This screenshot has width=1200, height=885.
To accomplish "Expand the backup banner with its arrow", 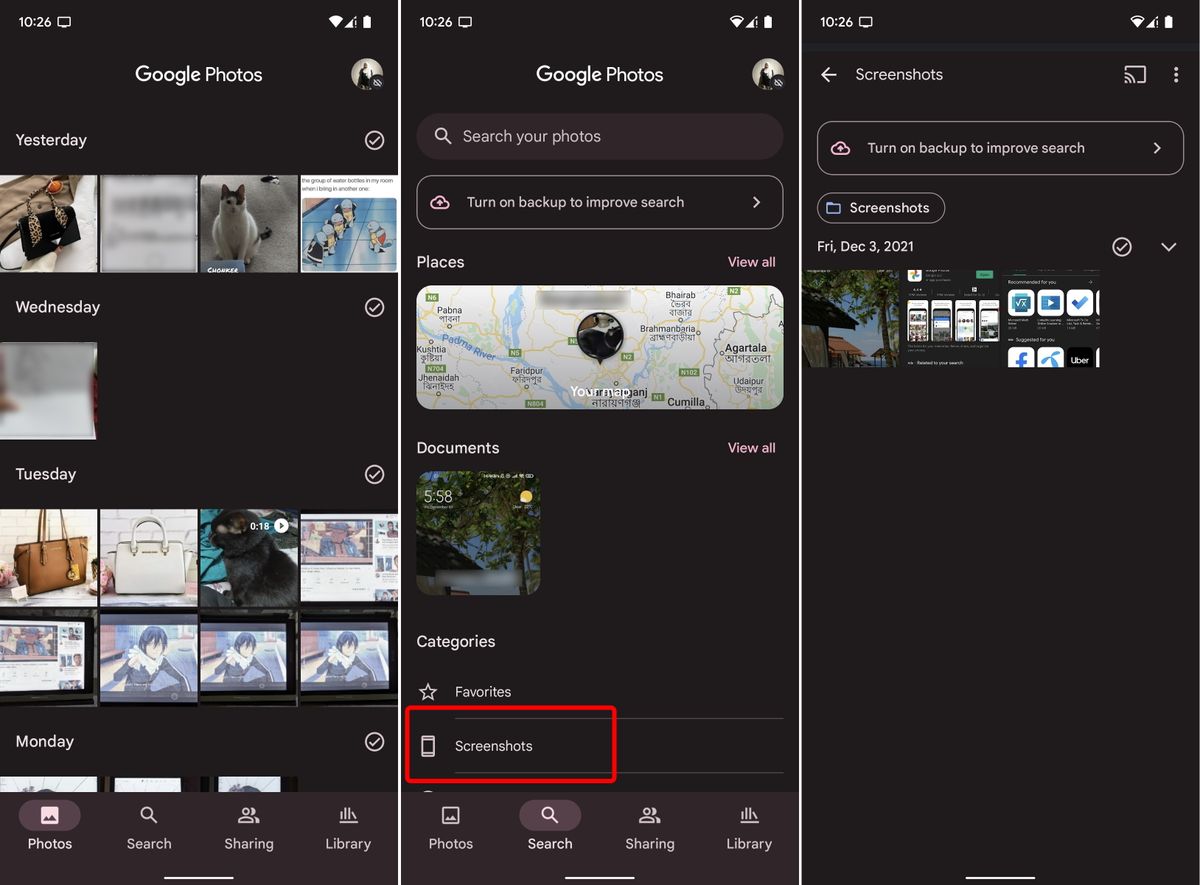I will 1157,147.
